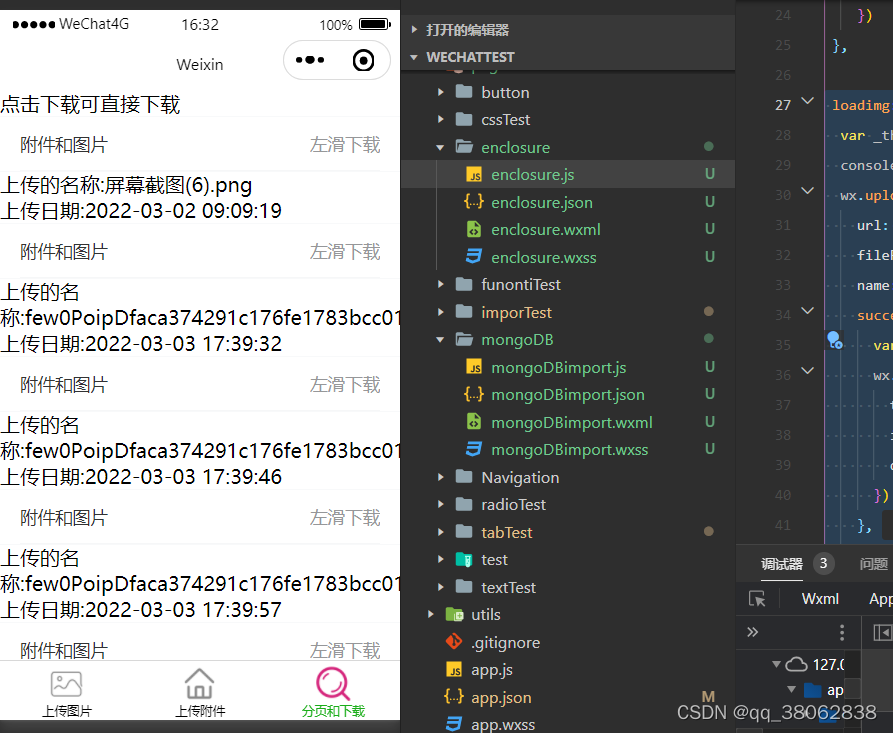Select the entry dated 2022-03-03 17:39:32
The height and width of the screenshot is (733, 893).
click(200, 318)
